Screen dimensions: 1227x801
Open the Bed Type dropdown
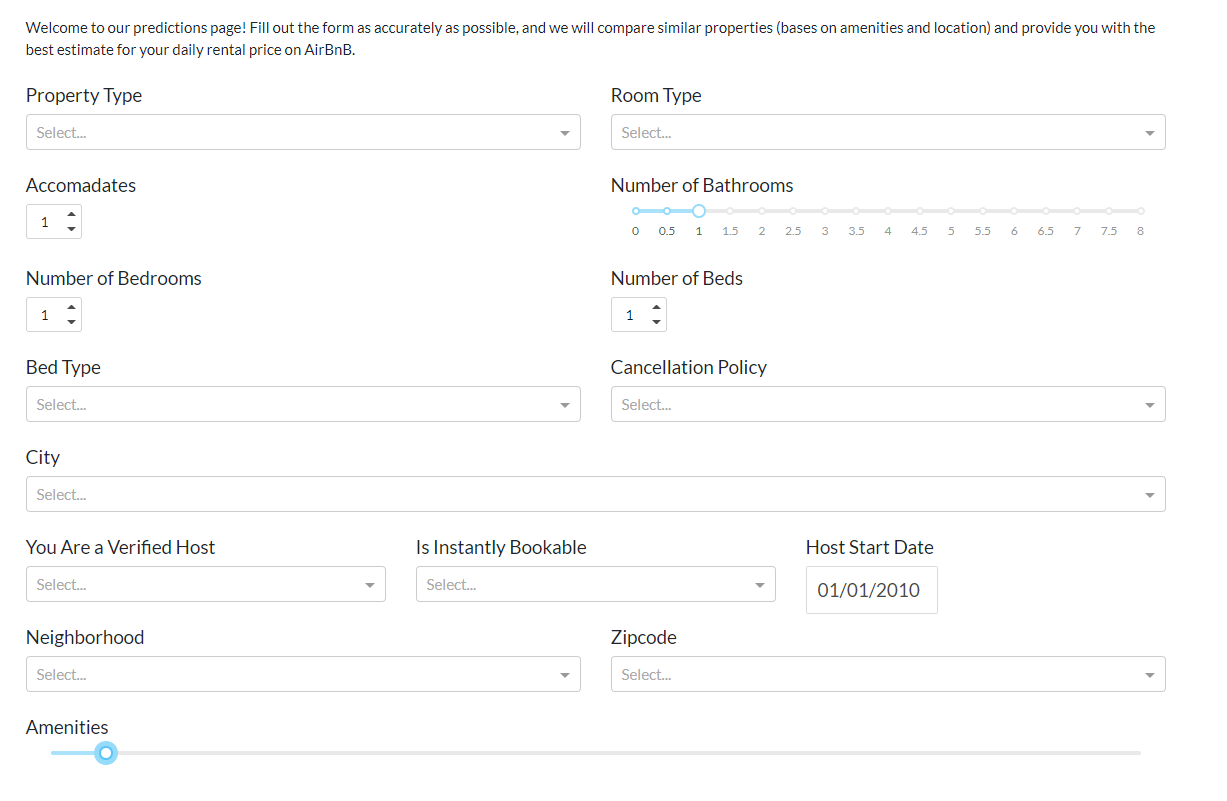click(x=302, y=404)
